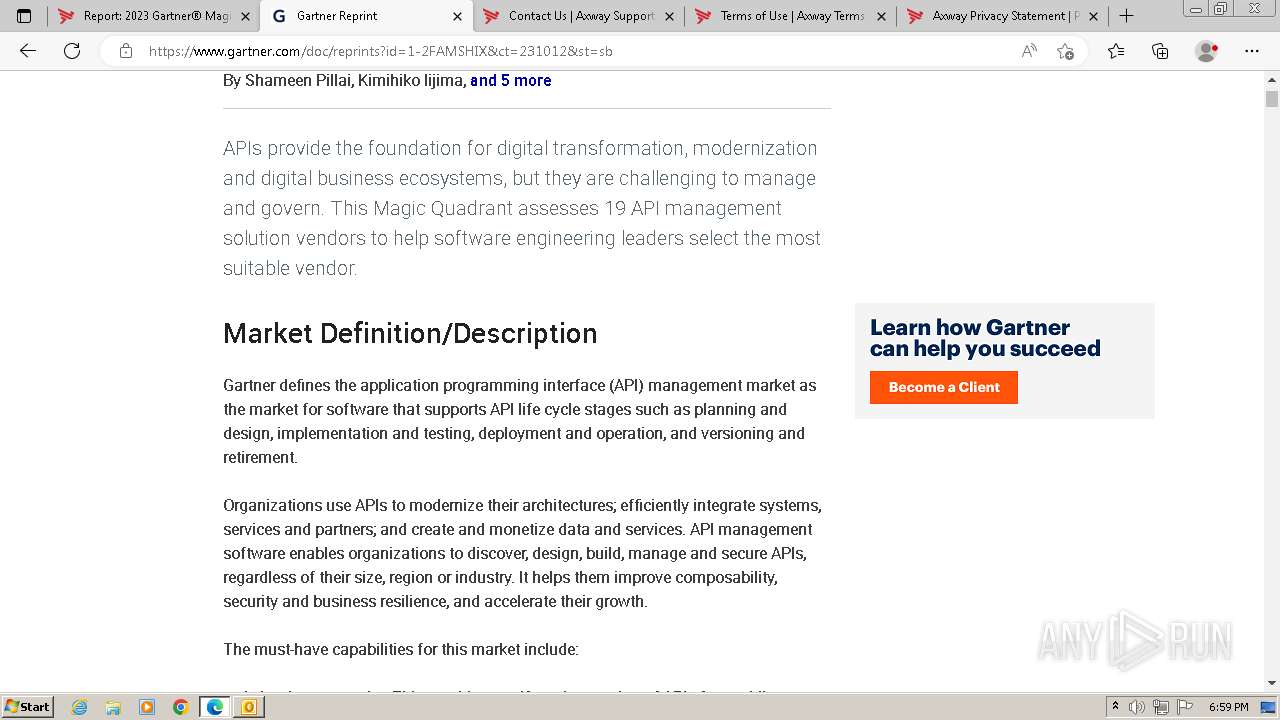Open the media player taskbar icon
The height and width of the screenshot is (720, 1280).
point(147,707)
